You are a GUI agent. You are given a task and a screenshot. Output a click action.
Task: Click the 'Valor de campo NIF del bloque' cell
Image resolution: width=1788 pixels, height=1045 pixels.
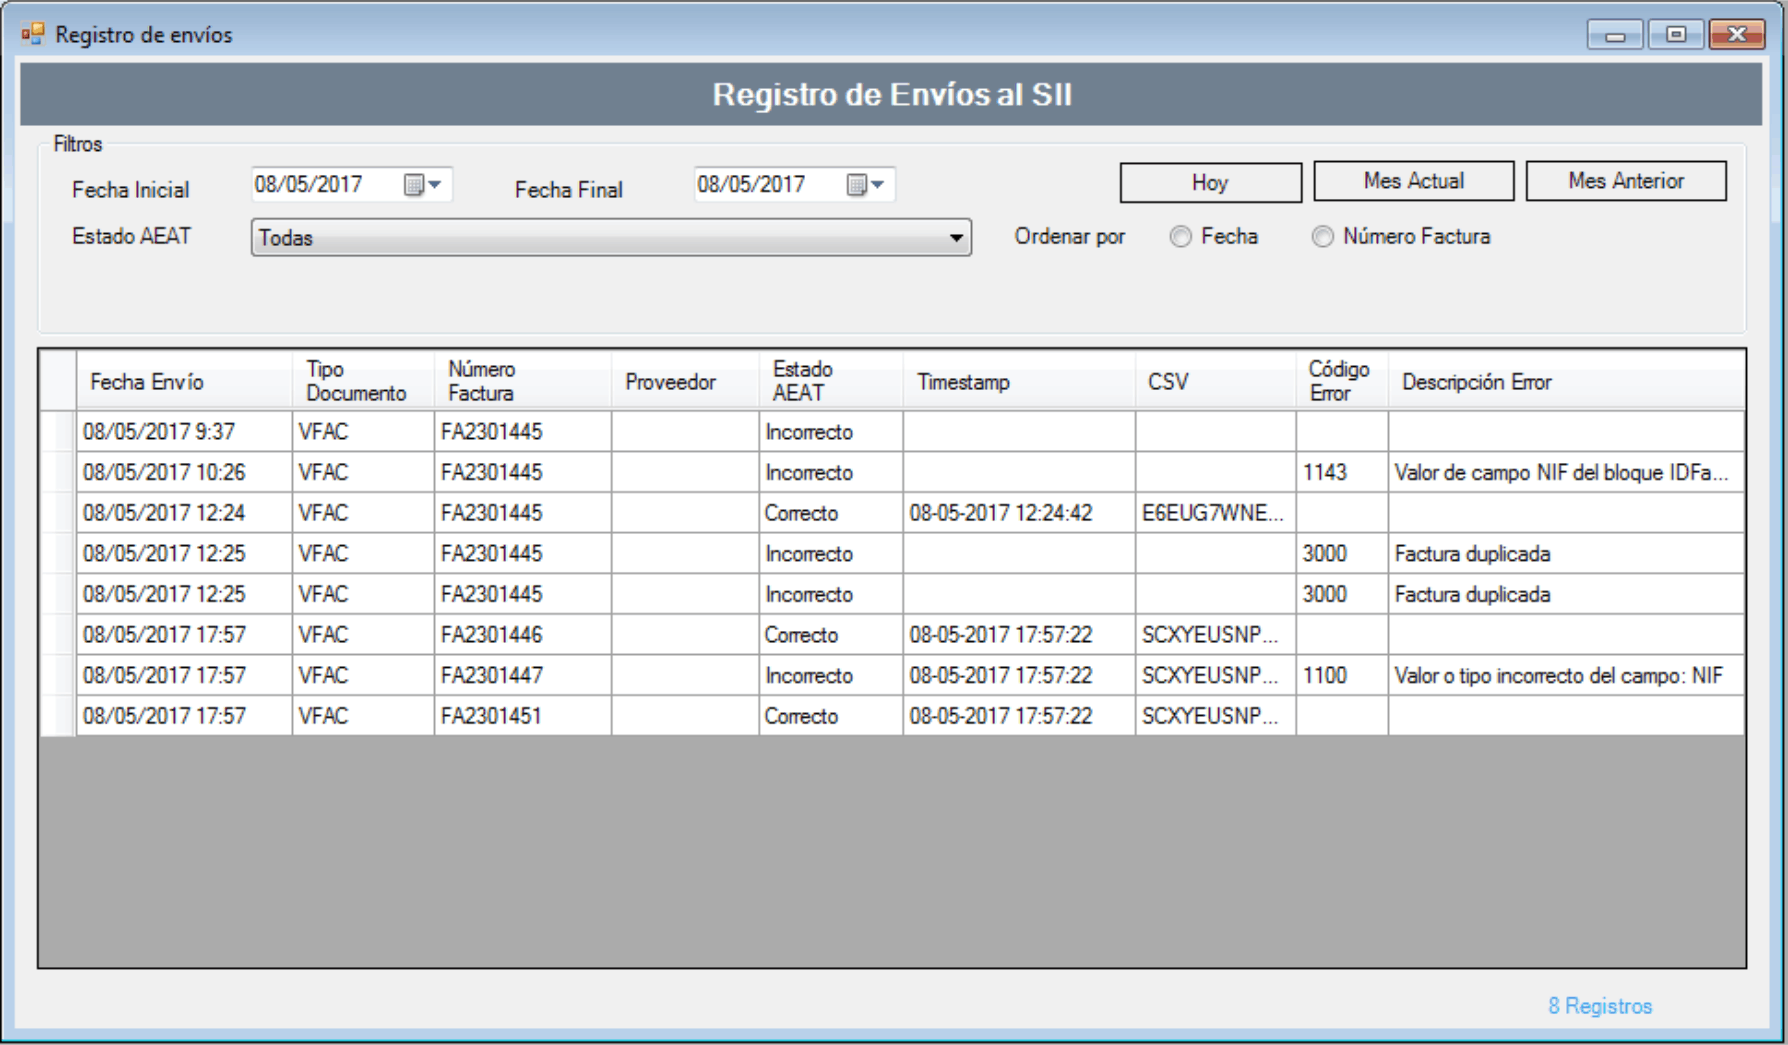tap(1566, 472)
